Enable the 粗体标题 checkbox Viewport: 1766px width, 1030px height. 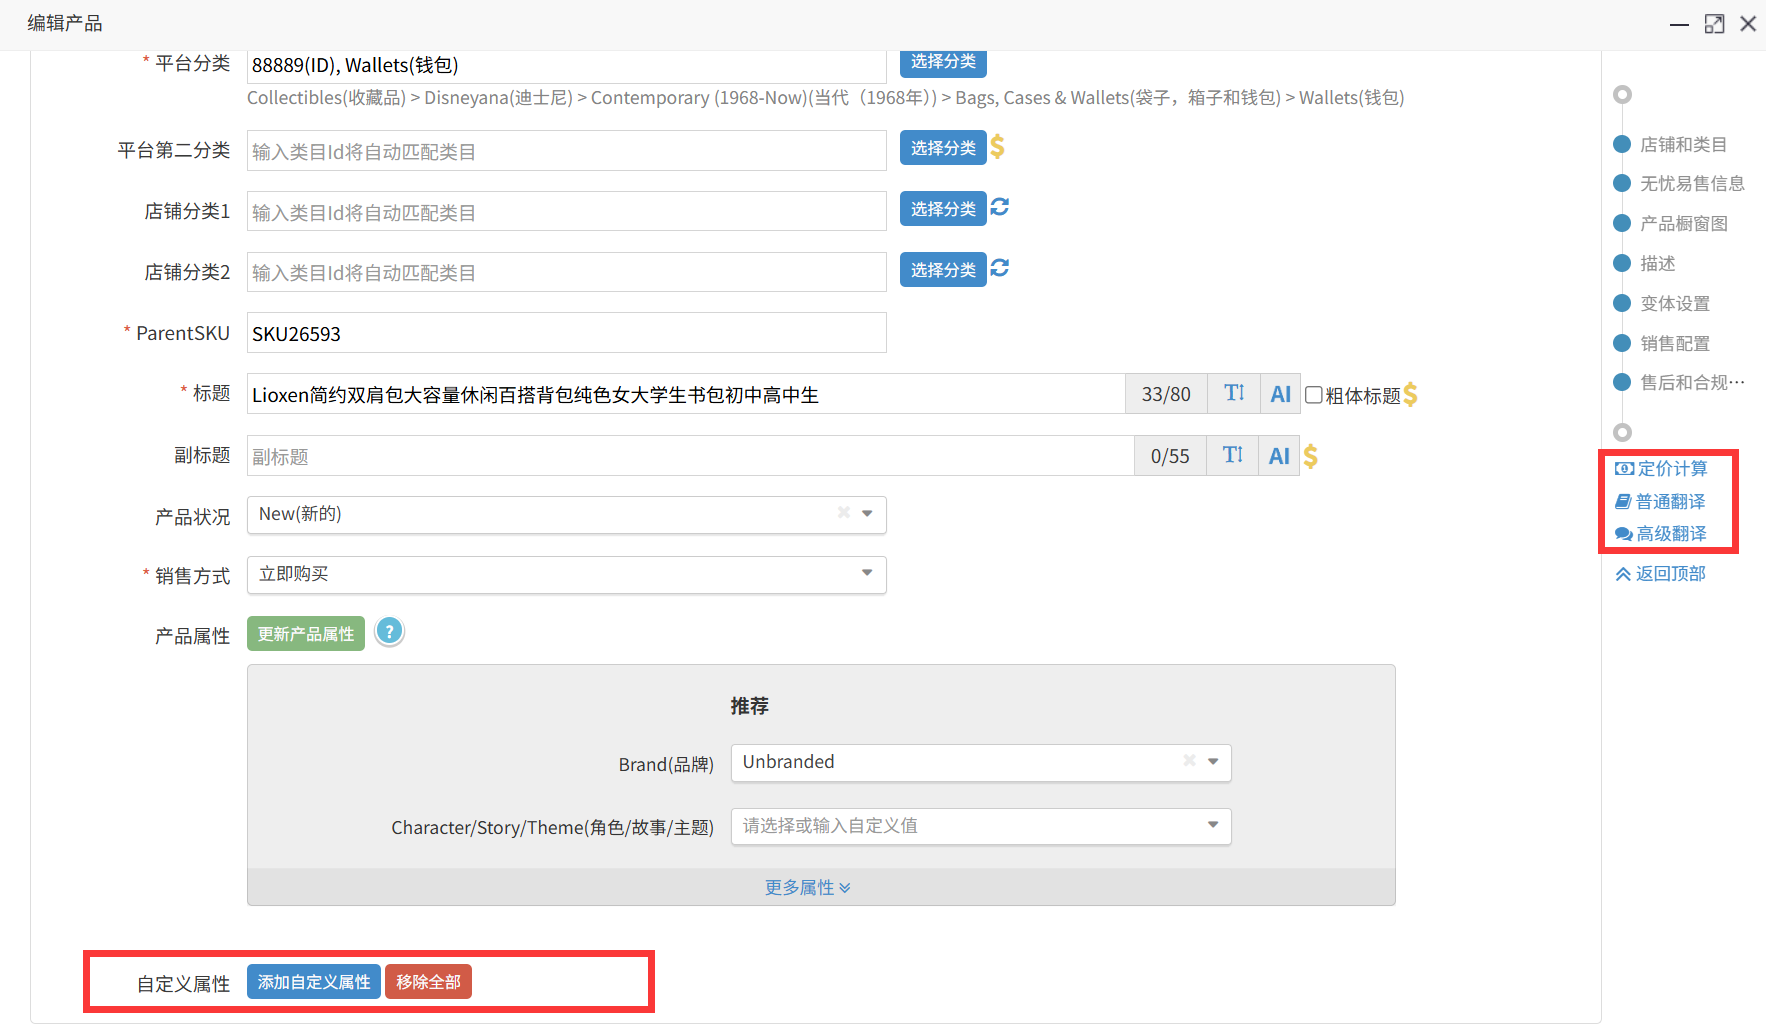[x=1314, y=395]
